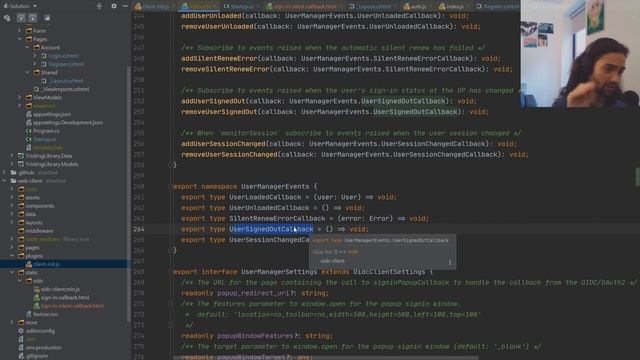Image resolution: width=640 pixels, height=360 pixels.
Task: Expand the Login.cshtml node
Action: 35,56
